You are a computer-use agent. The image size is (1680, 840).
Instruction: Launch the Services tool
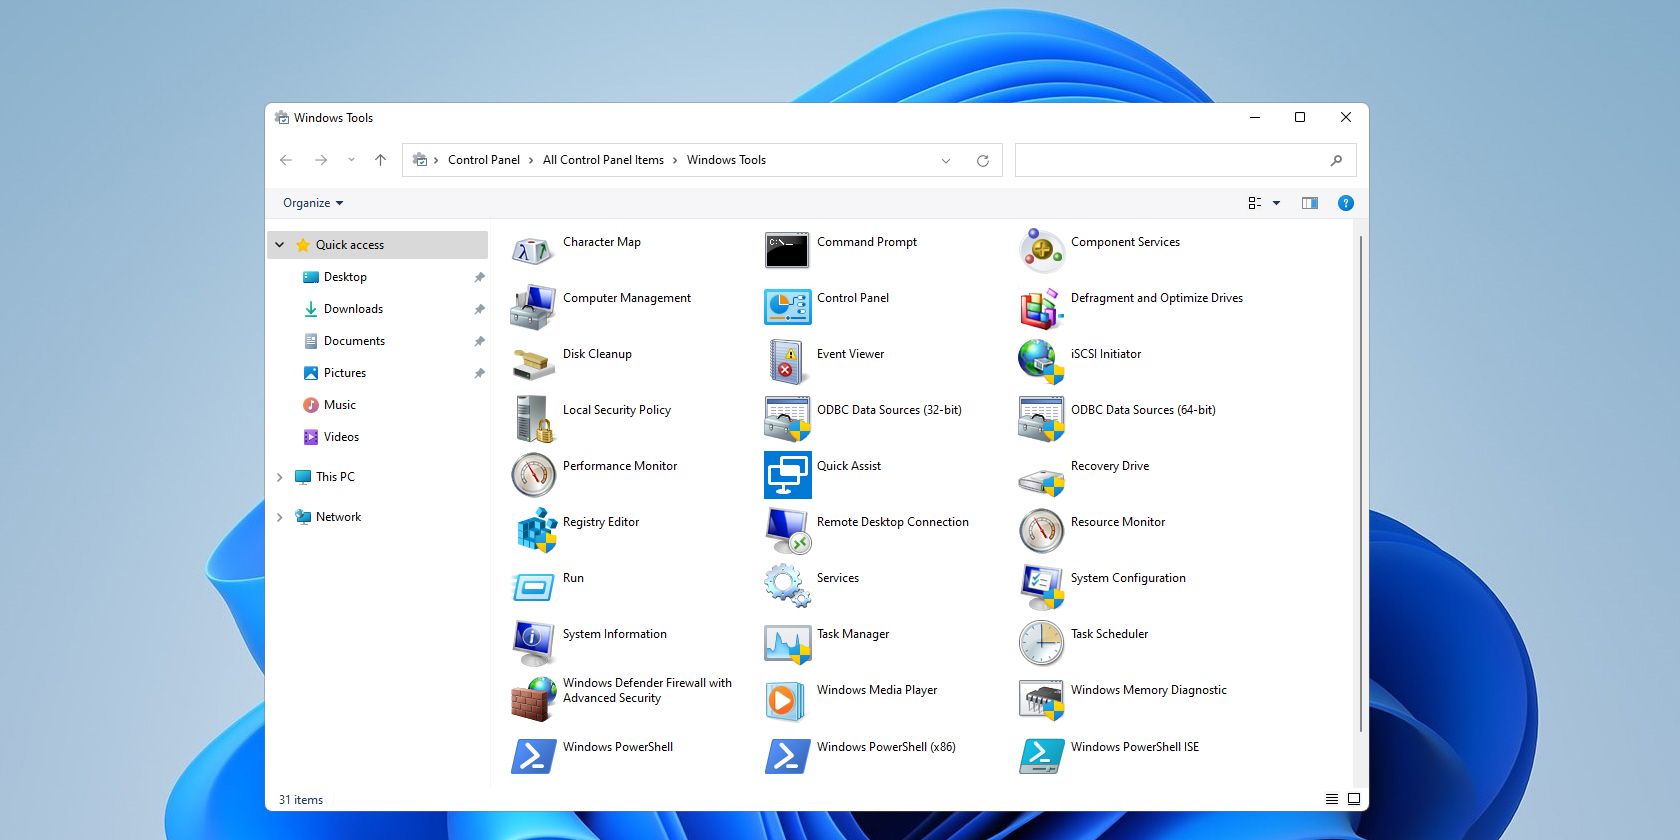coord(787,586)
